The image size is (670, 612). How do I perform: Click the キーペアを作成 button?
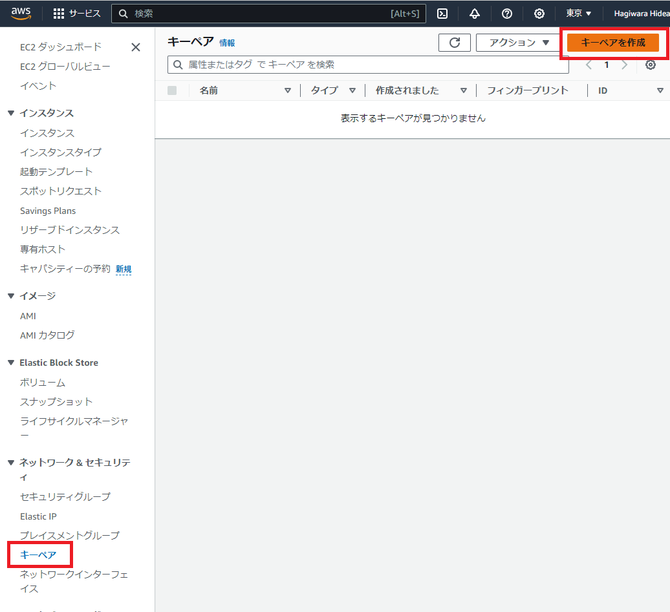613,42
